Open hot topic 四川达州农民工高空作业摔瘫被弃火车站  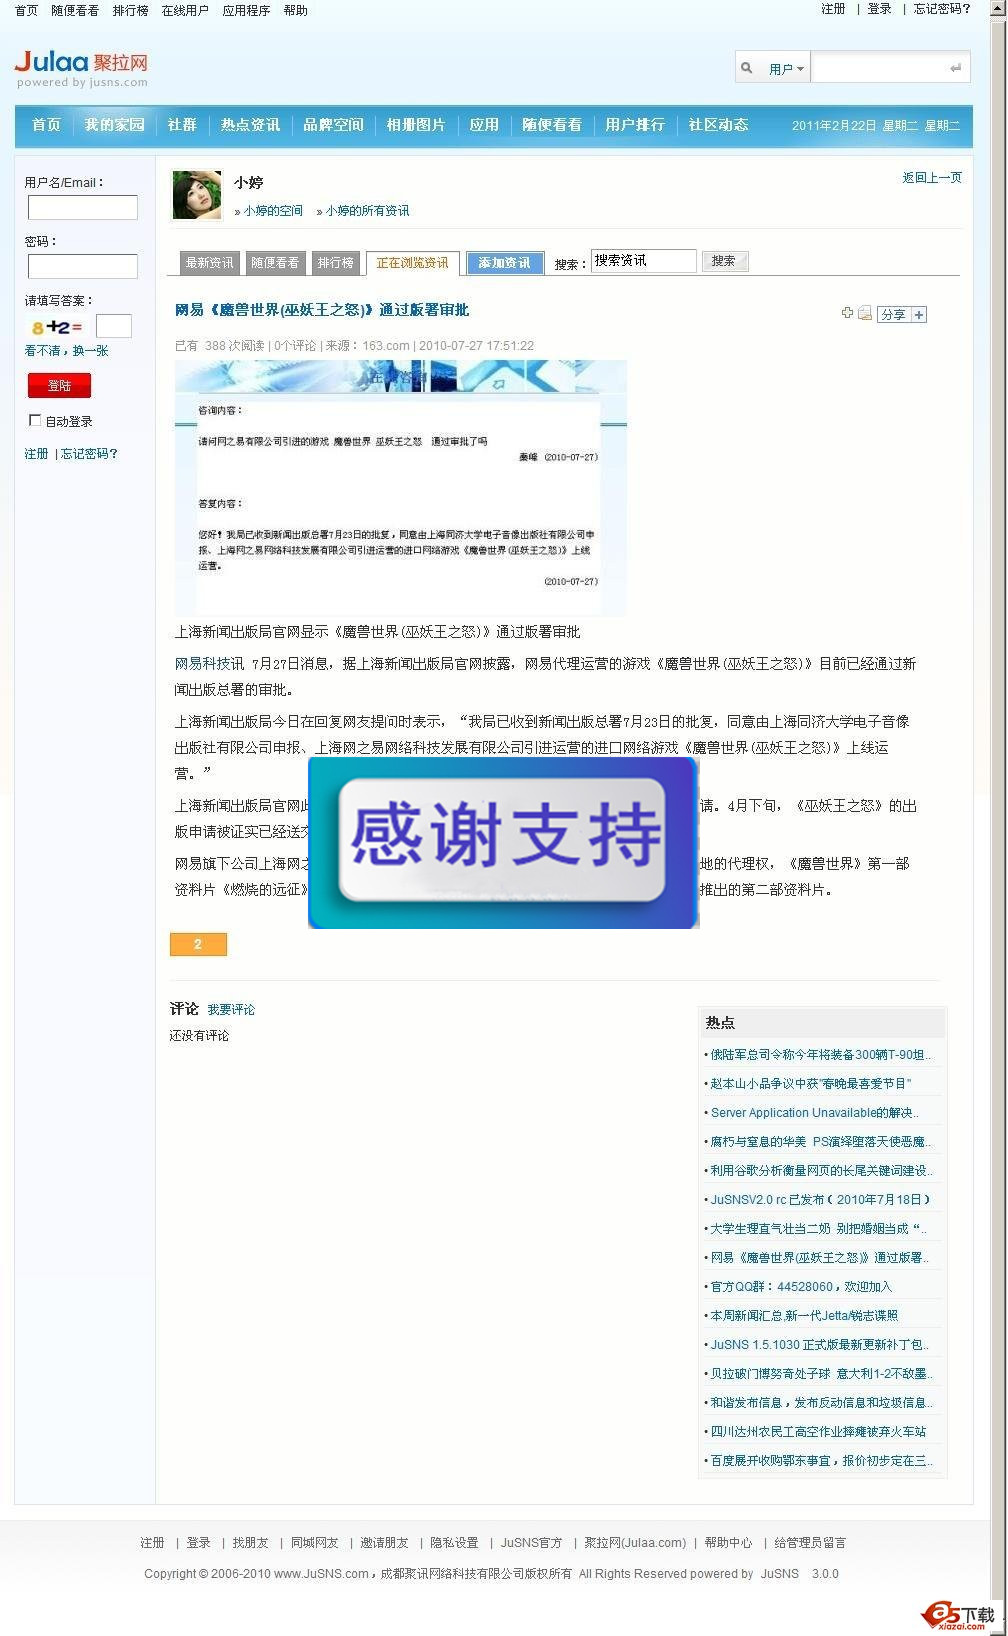818,1432
